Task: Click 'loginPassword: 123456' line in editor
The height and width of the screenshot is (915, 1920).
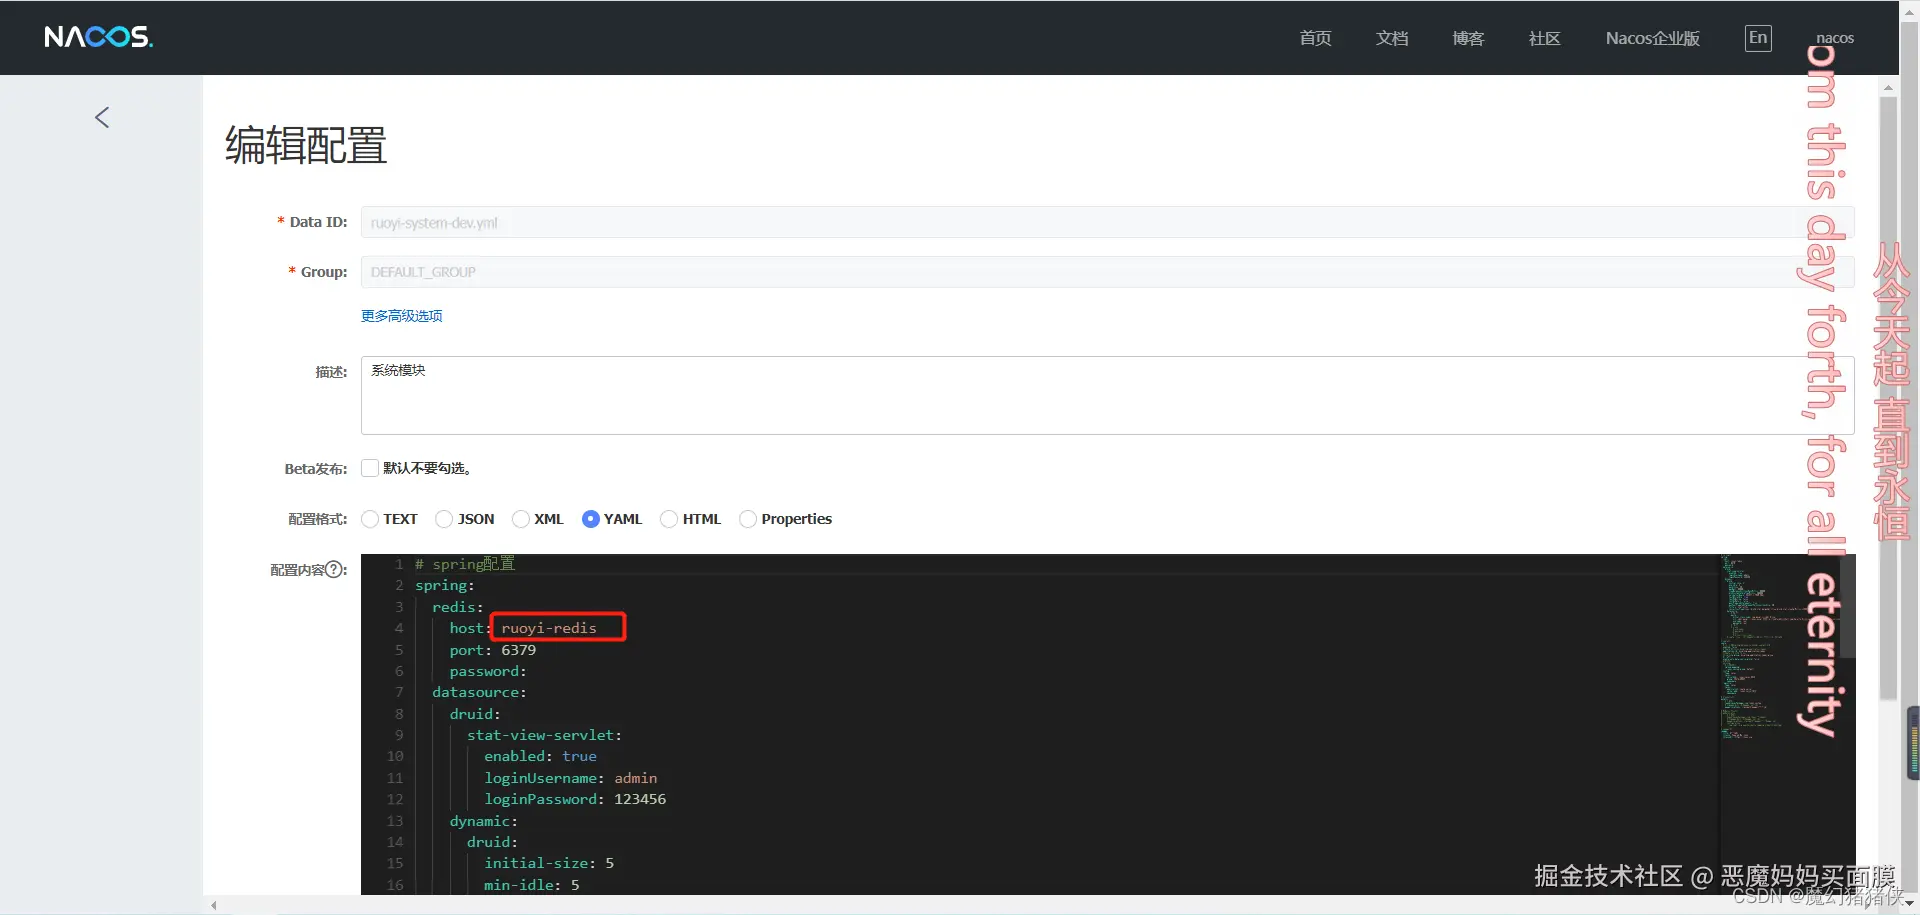Action: tap(575, 799)
